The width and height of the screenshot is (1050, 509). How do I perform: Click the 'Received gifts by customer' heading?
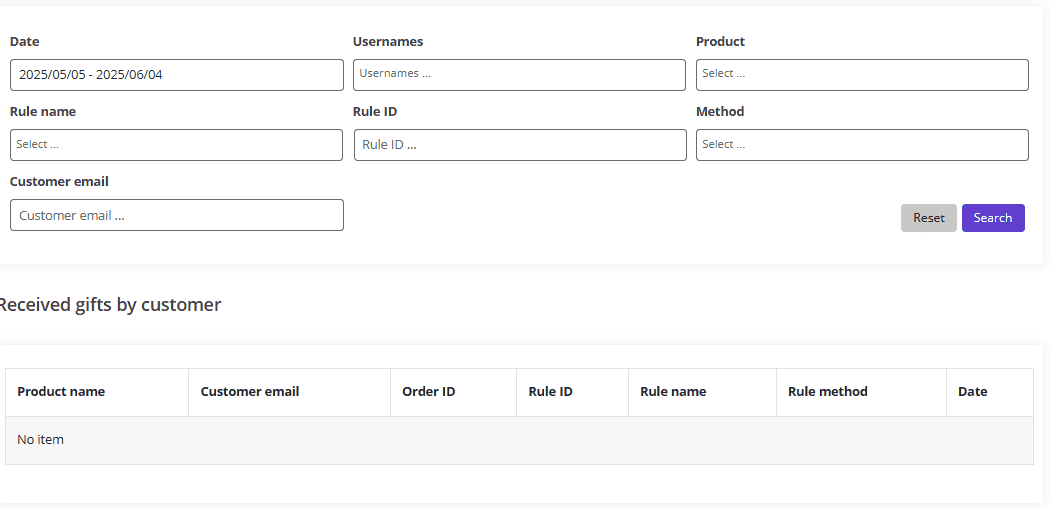pos(109,305)
